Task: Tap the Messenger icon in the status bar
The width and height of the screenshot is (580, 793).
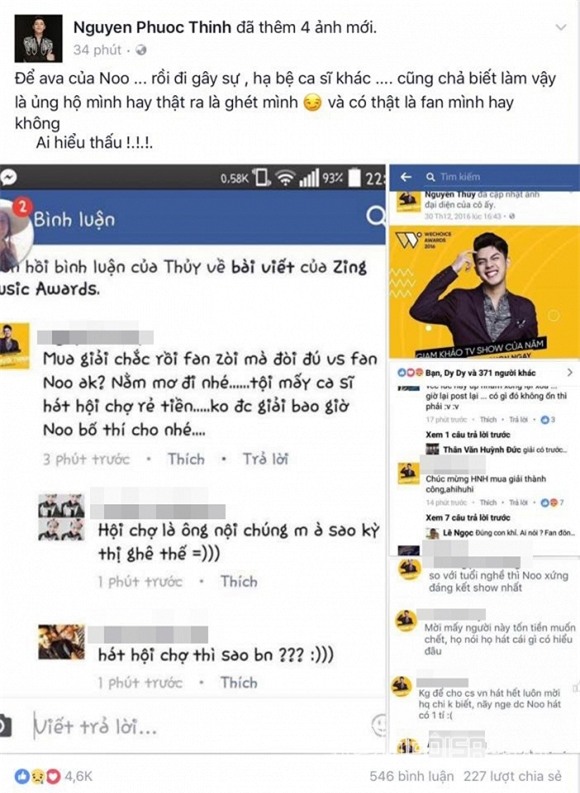Action: (9, 177)
